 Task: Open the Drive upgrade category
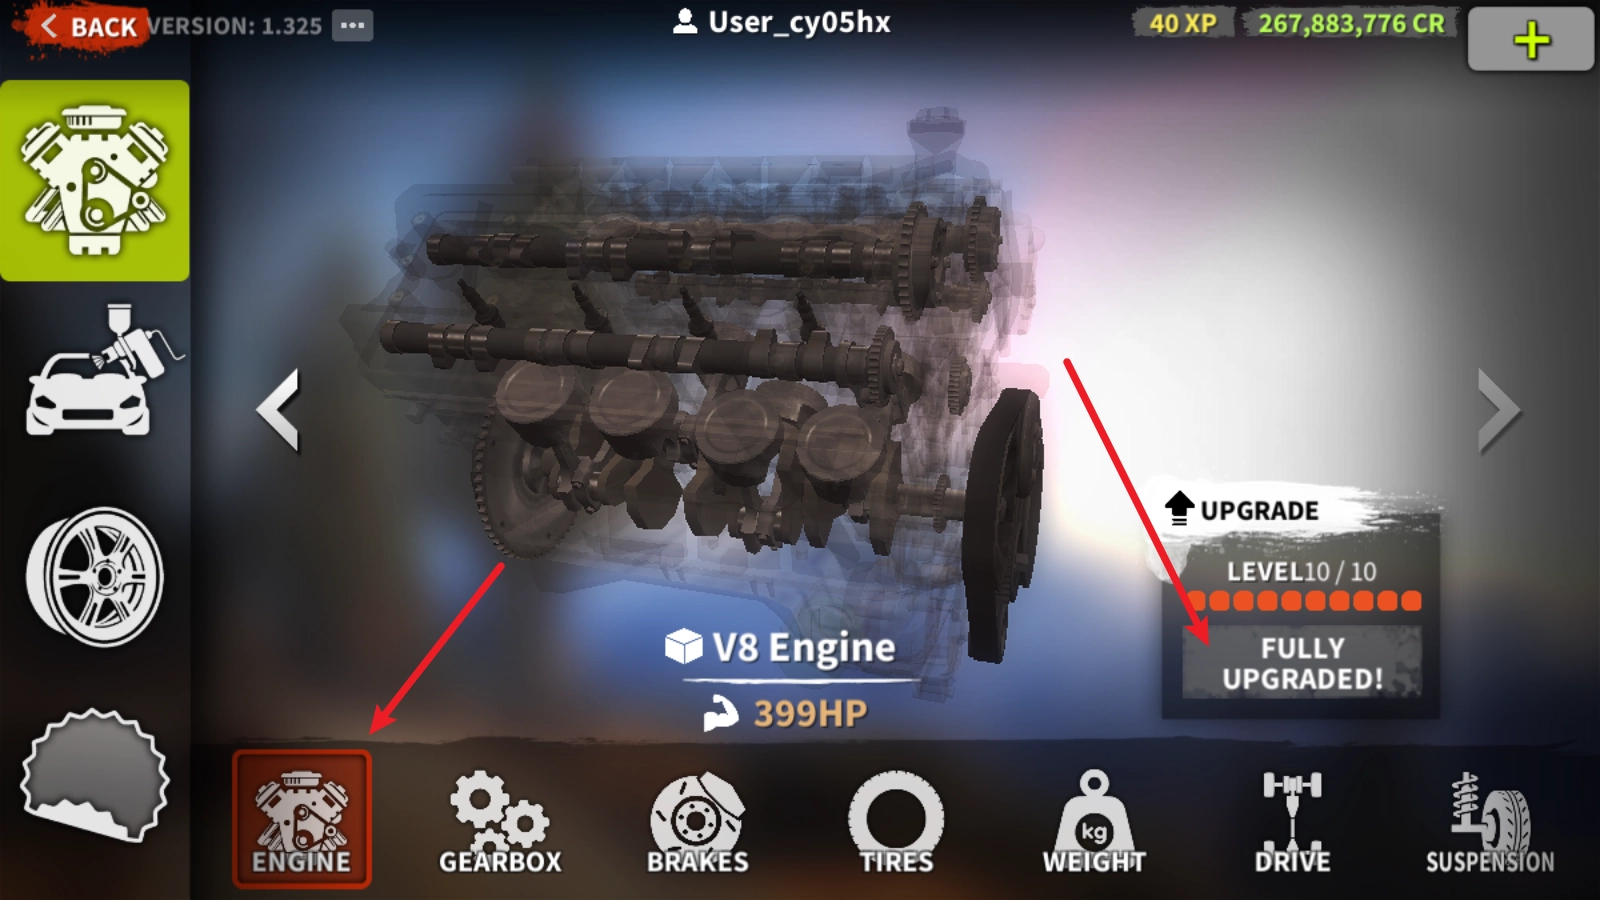[x=1292, y=822]
